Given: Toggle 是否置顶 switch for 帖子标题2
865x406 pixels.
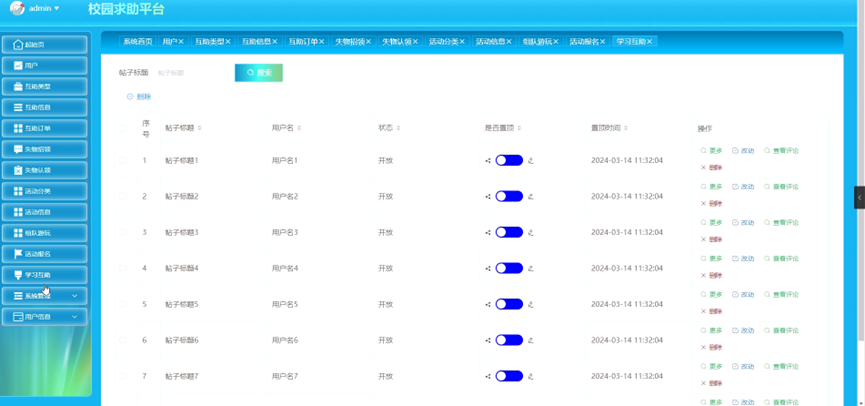Looking at the screenshot, I should tap(509, 196).
